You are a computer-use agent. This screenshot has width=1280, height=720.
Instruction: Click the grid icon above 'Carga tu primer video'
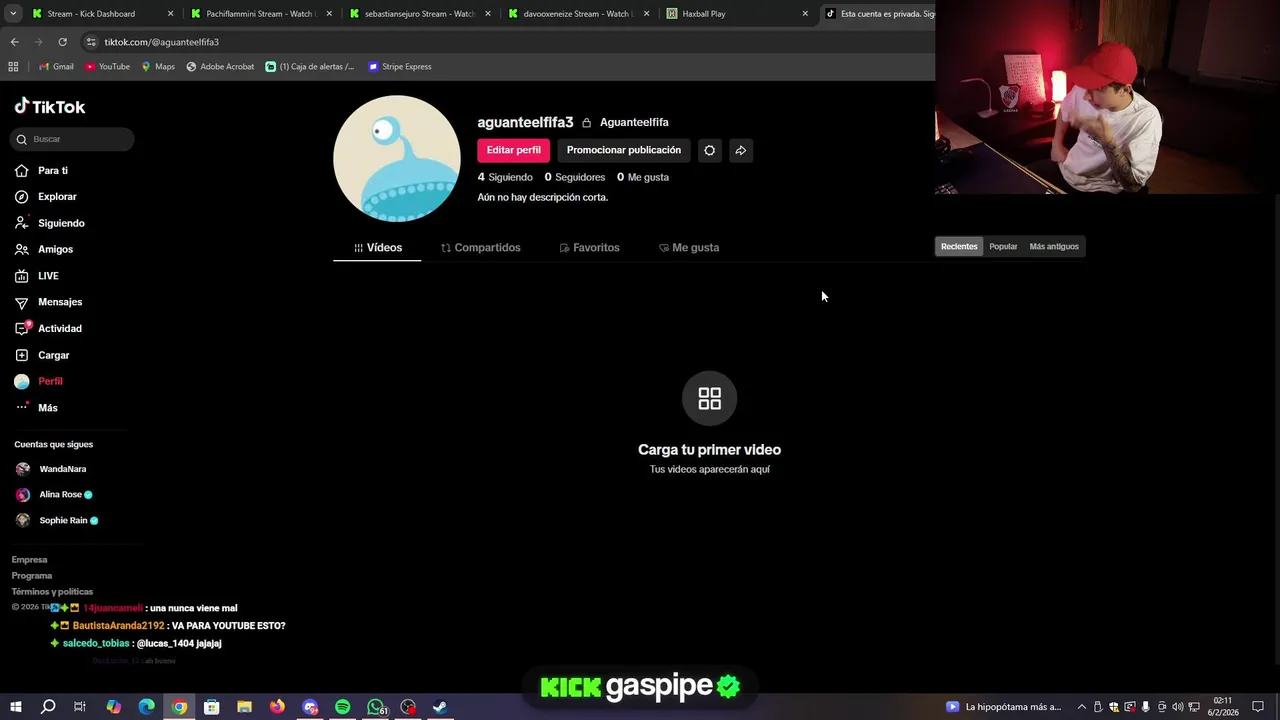[x=709, y=398]
